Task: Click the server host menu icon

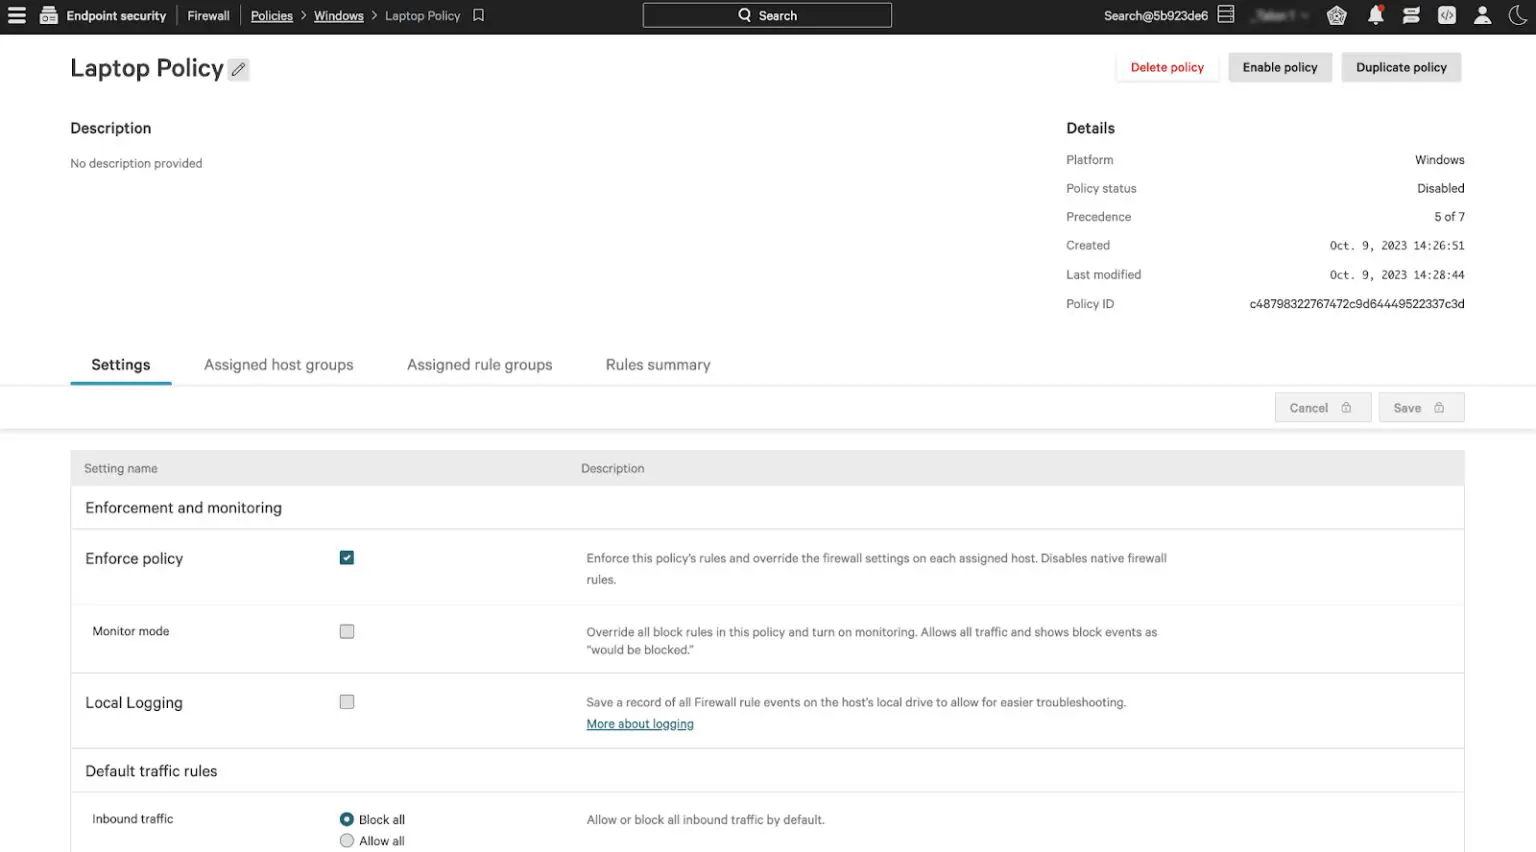Action: coord(1225,14)
